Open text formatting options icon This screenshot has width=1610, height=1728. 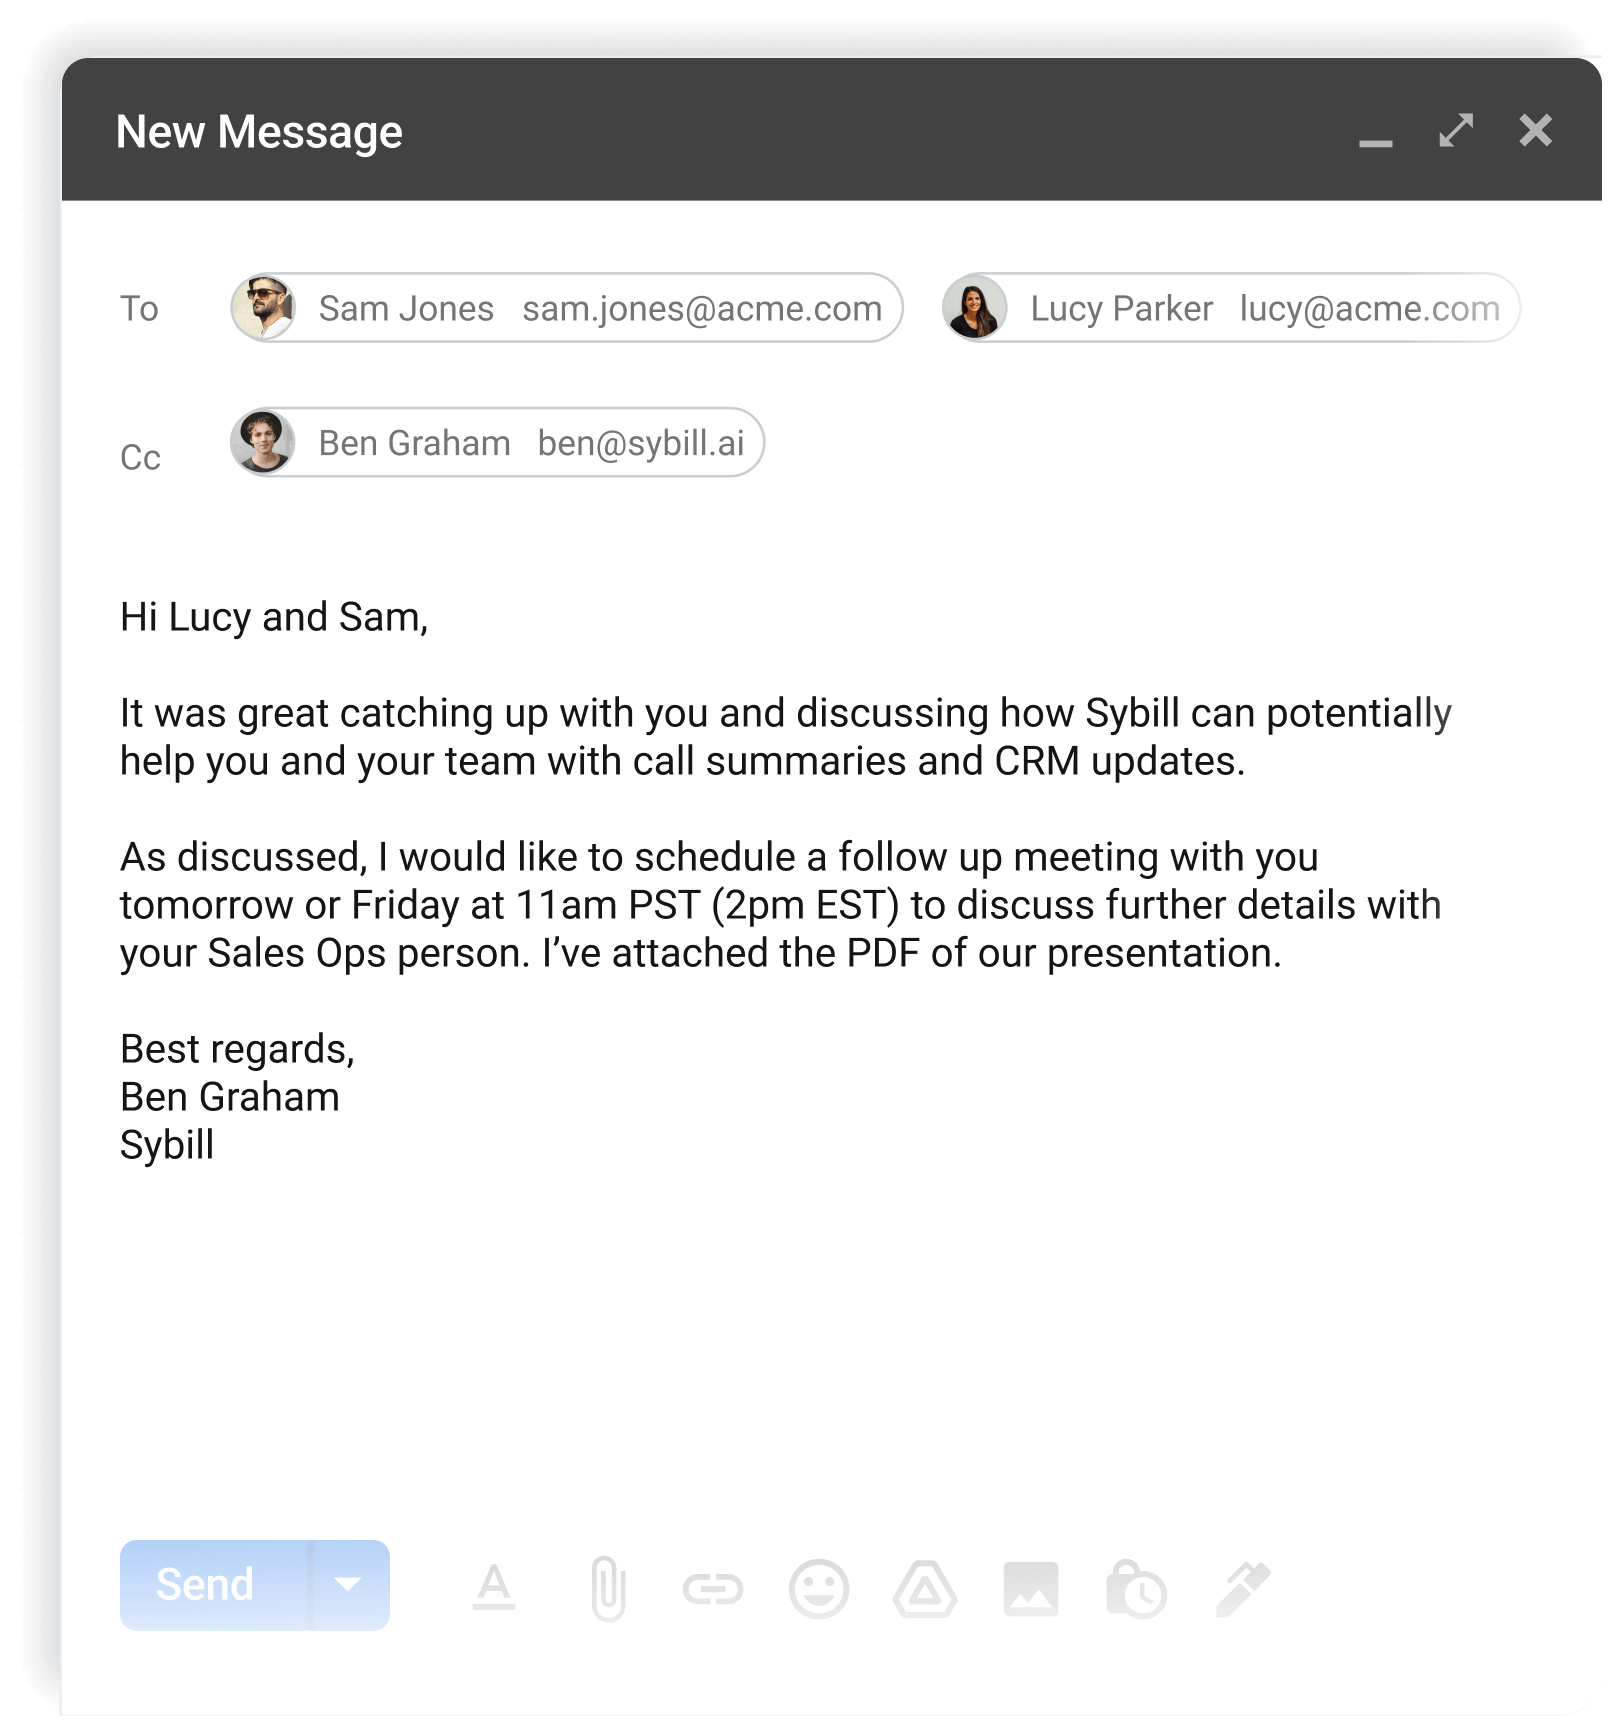494,1588
